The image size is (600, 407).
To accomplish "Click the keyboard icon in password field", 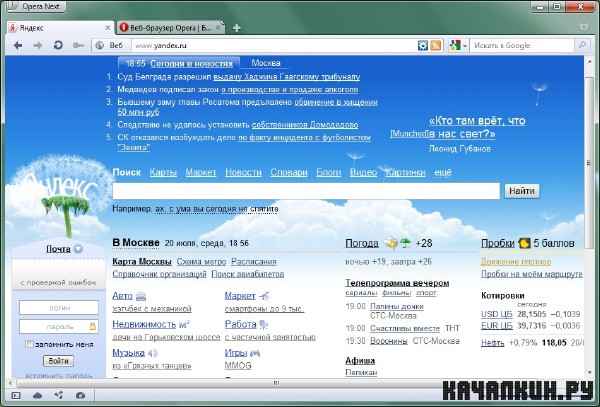I will click(x=92, y=326).
